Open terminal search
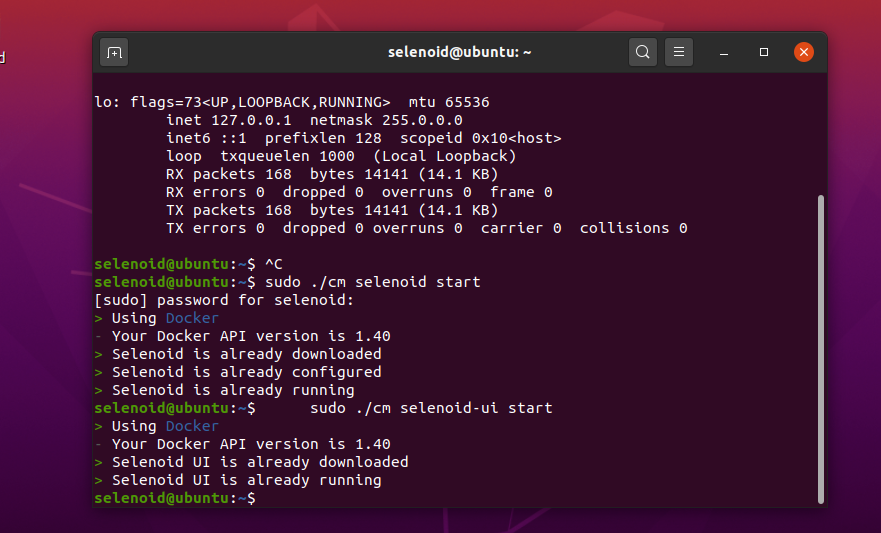Screen dimensions: 881x533 click(x=643, y=52)
